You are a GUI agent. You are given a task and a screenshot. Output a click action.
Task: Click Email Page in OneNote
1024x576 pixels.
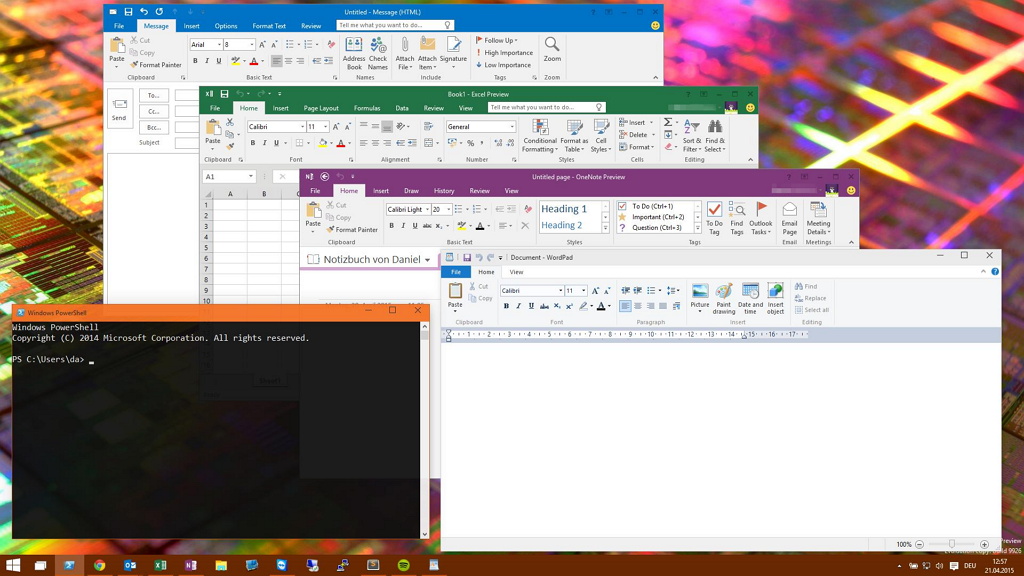pyautogui.click(x=790, y=217)
